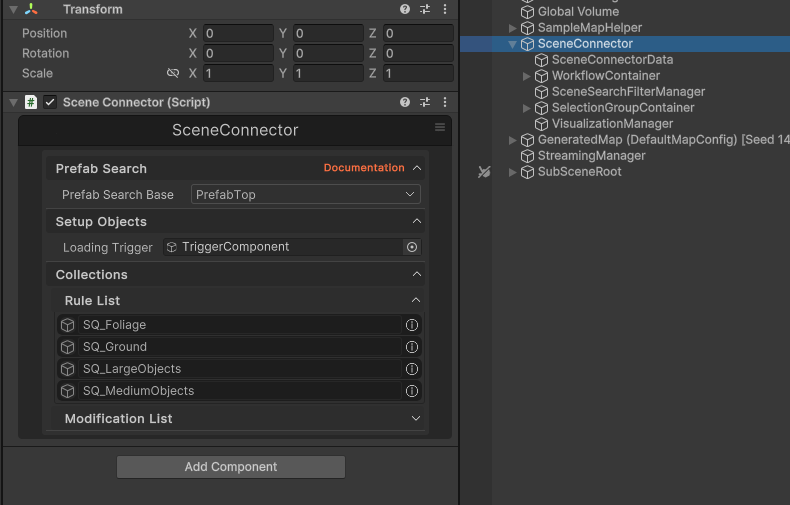The height and width of the screenshot is (505, 790).
Task: Click the Add Component button
Action: point(231,467)
